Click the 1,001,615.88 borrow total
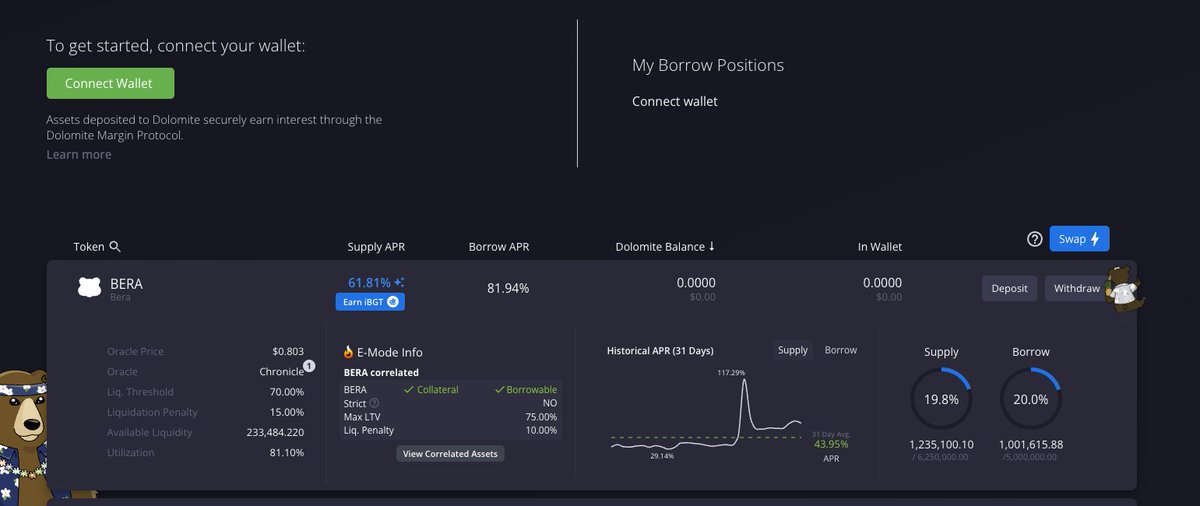This screenshot has width=1200, height=506. pos(1031,444)
